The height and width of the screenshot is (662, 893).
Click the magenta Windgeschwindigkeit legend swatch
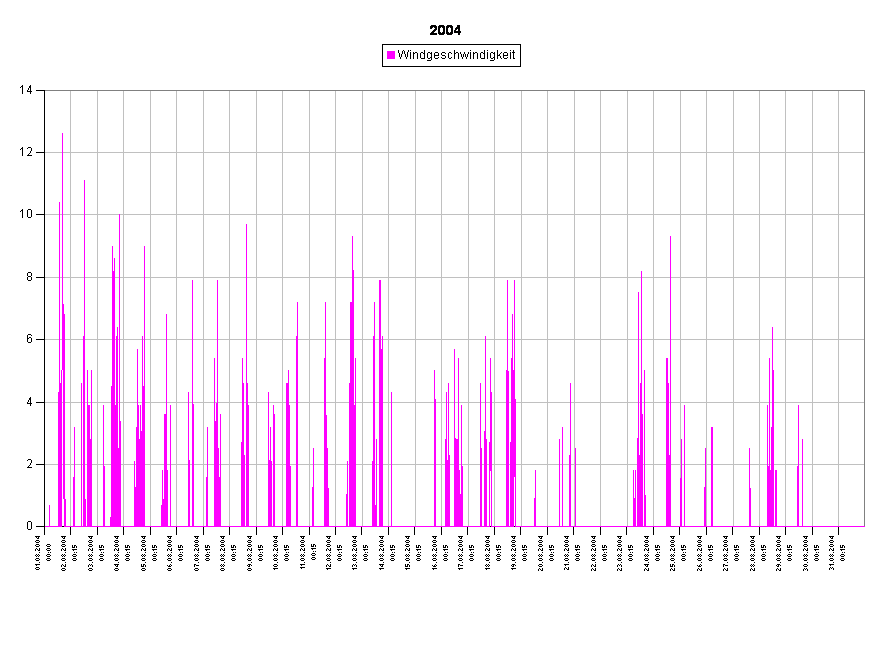[391, 56]
